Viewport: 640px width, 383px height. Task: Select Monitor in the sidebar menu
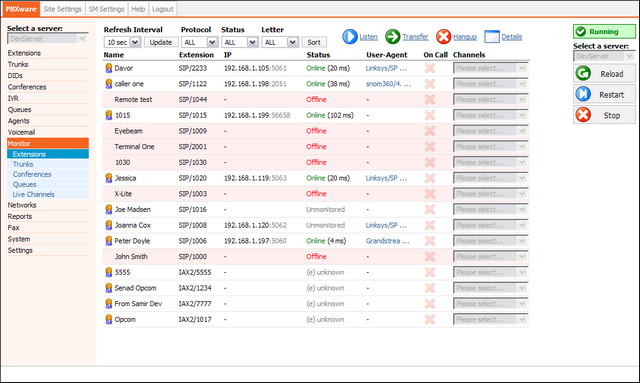coord(48,143)
